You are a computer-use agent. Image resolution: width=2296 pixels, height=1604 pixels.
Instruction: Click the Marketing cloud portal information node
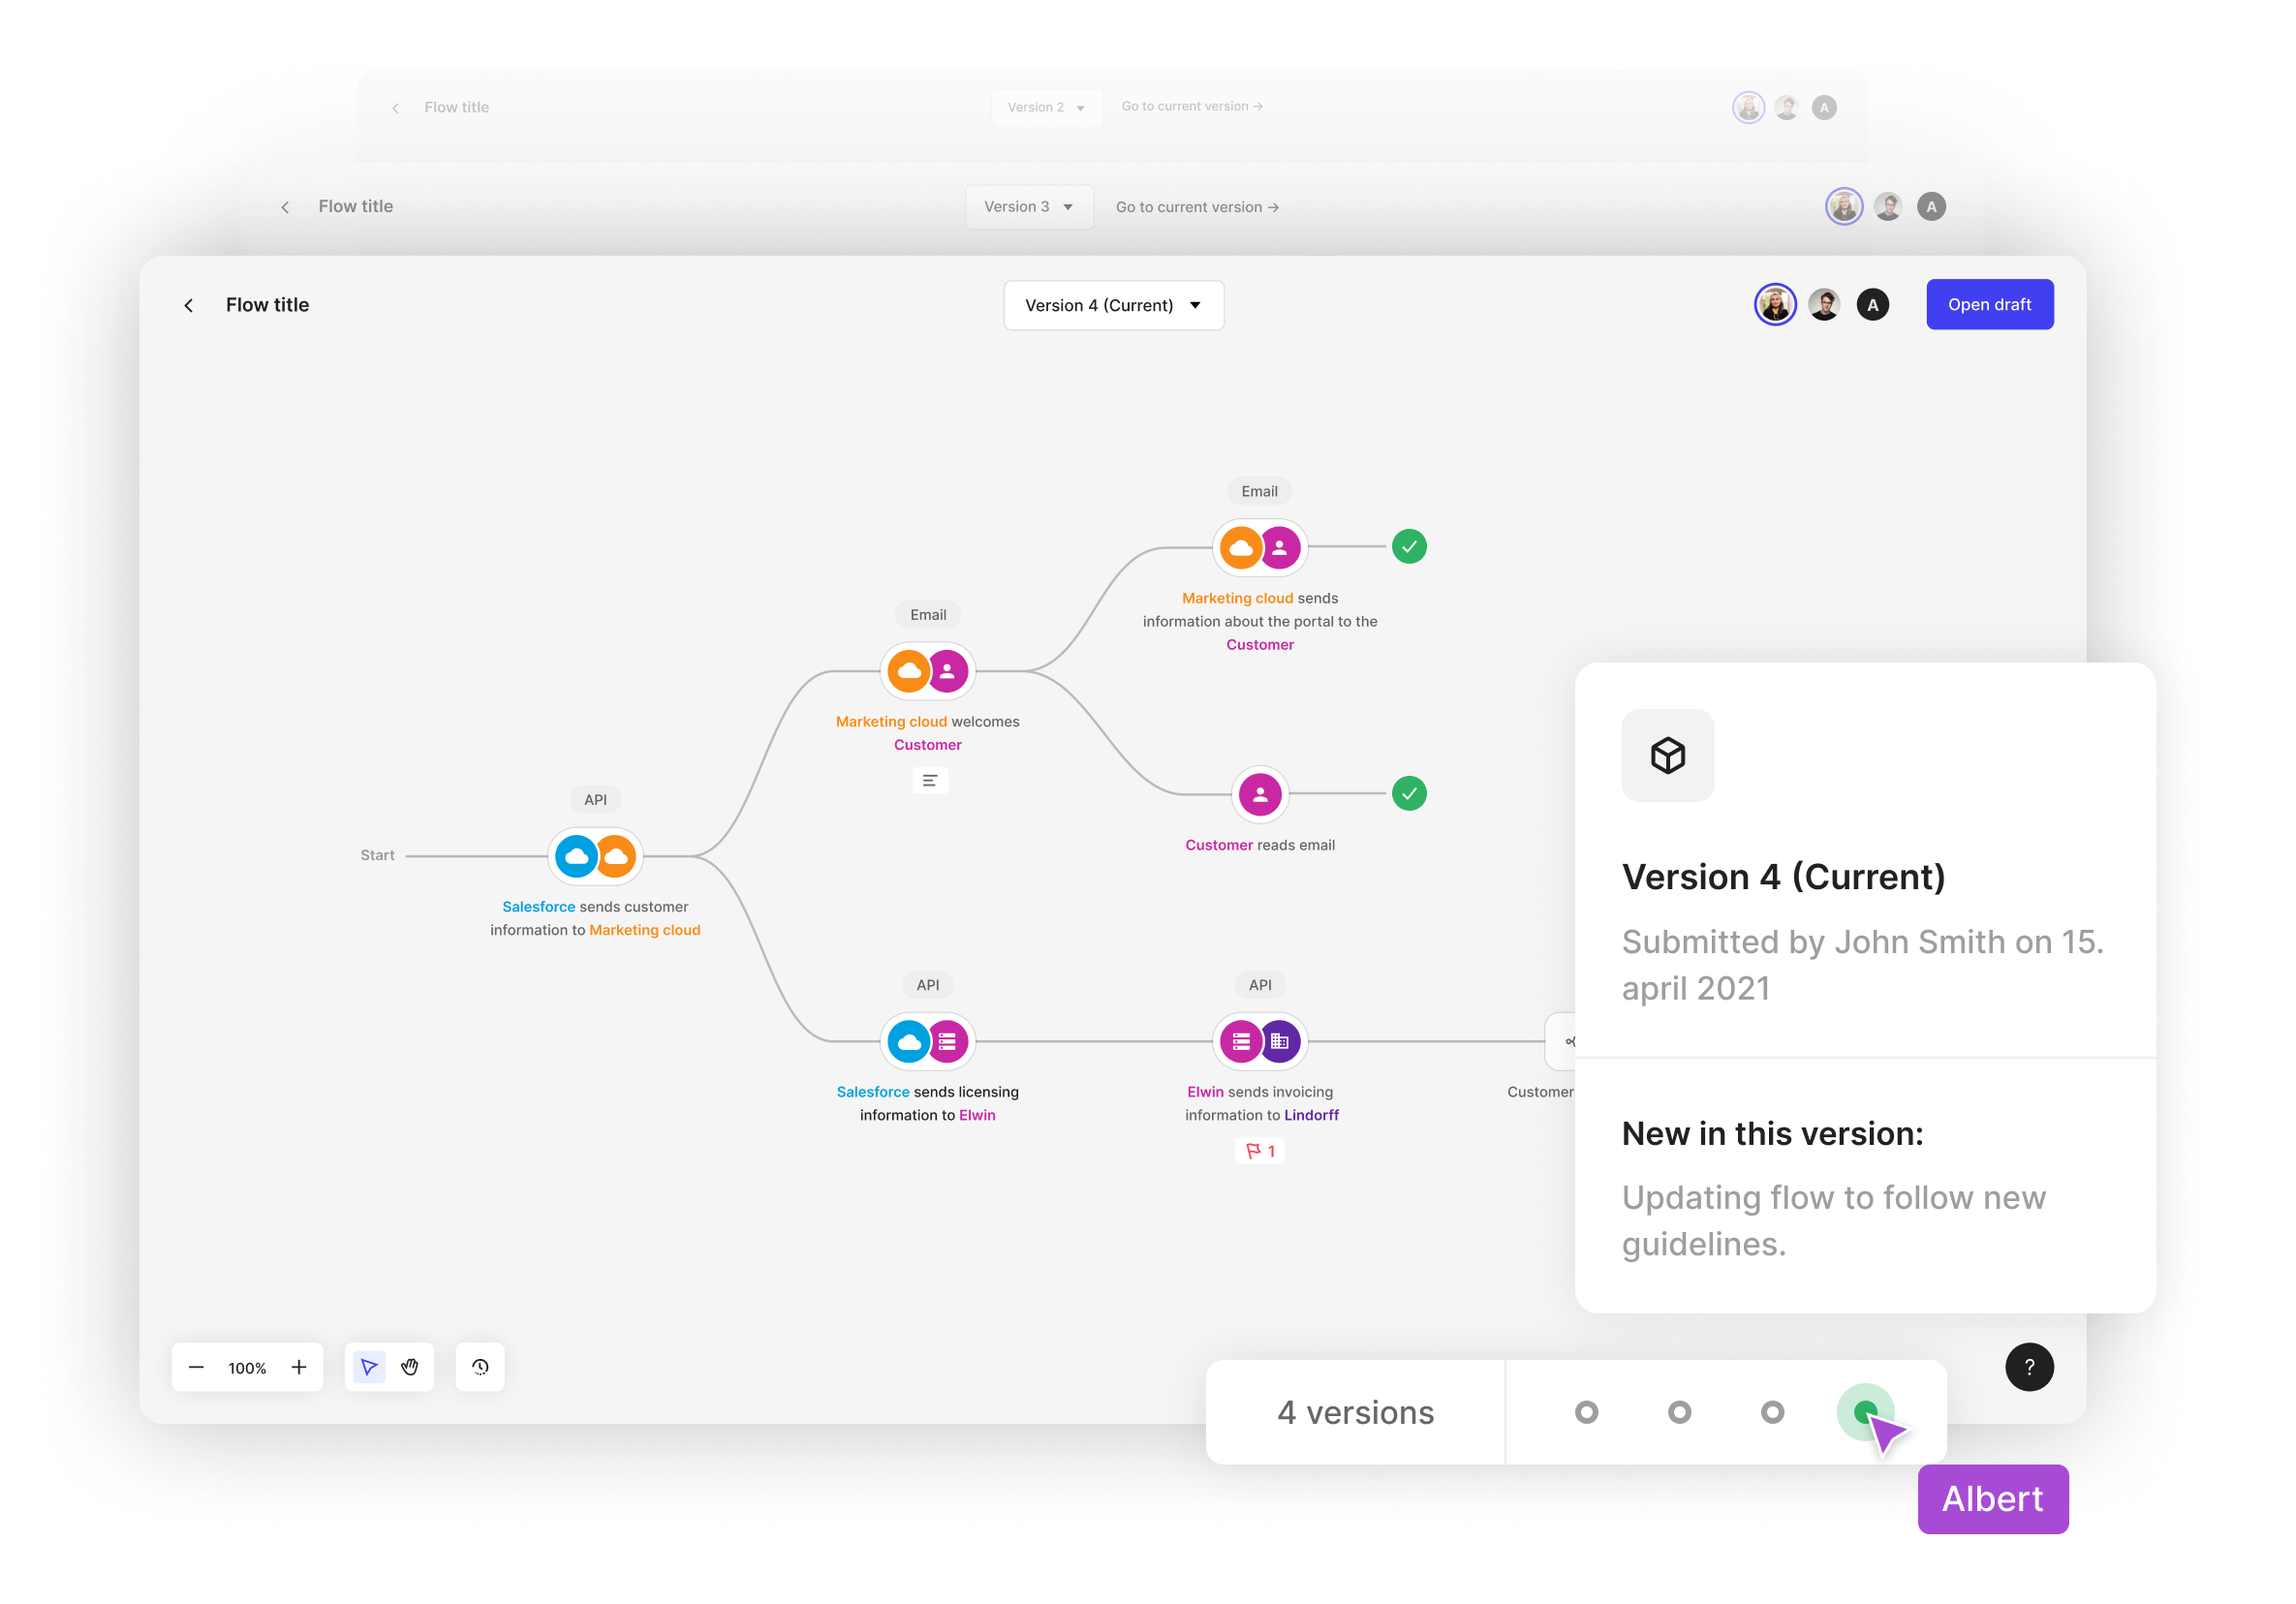point(1260,548)
